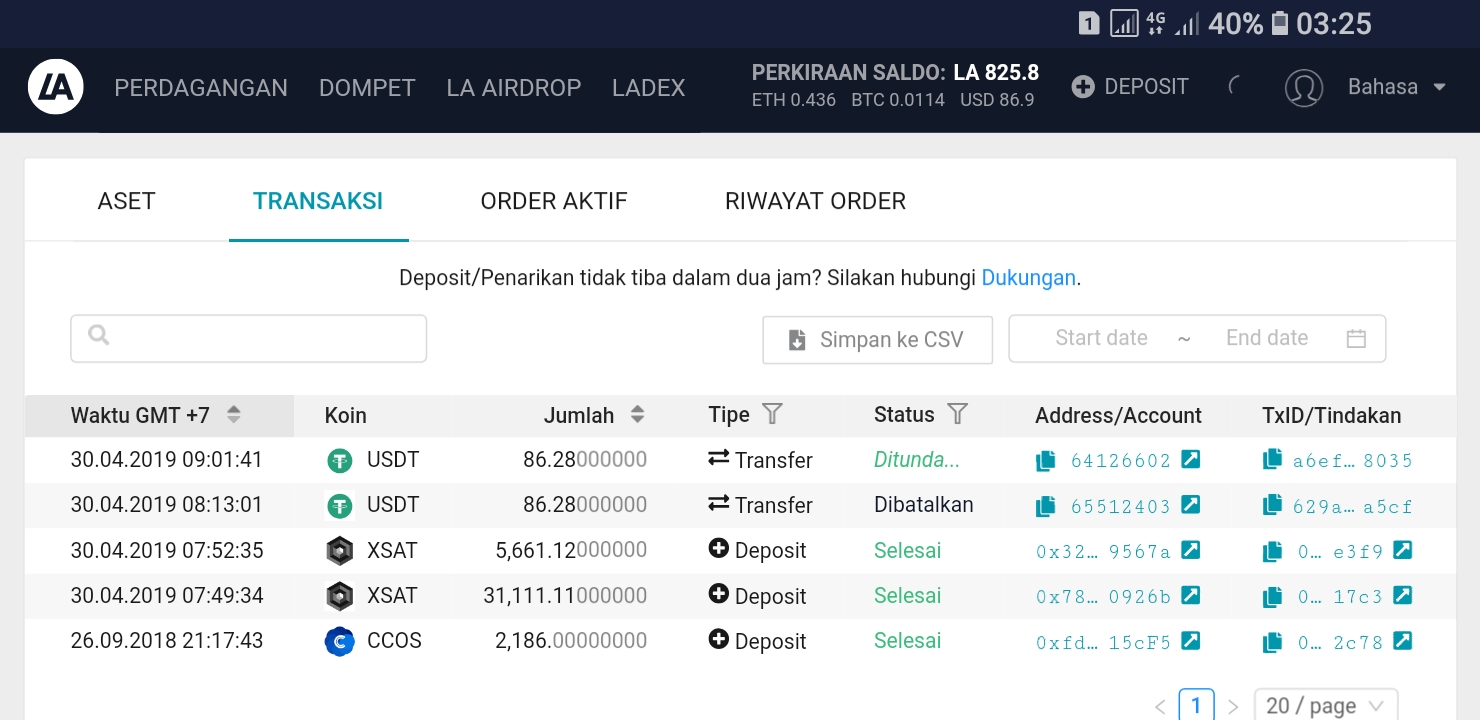Sort by Jumlah column arrows

pyautogui.click(x=637, y=414)
